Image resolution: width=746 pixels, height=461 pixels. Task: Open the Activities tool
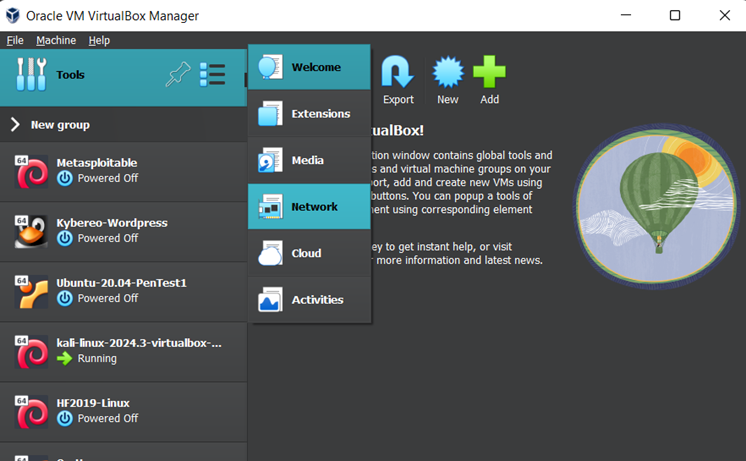pos(309,300)
